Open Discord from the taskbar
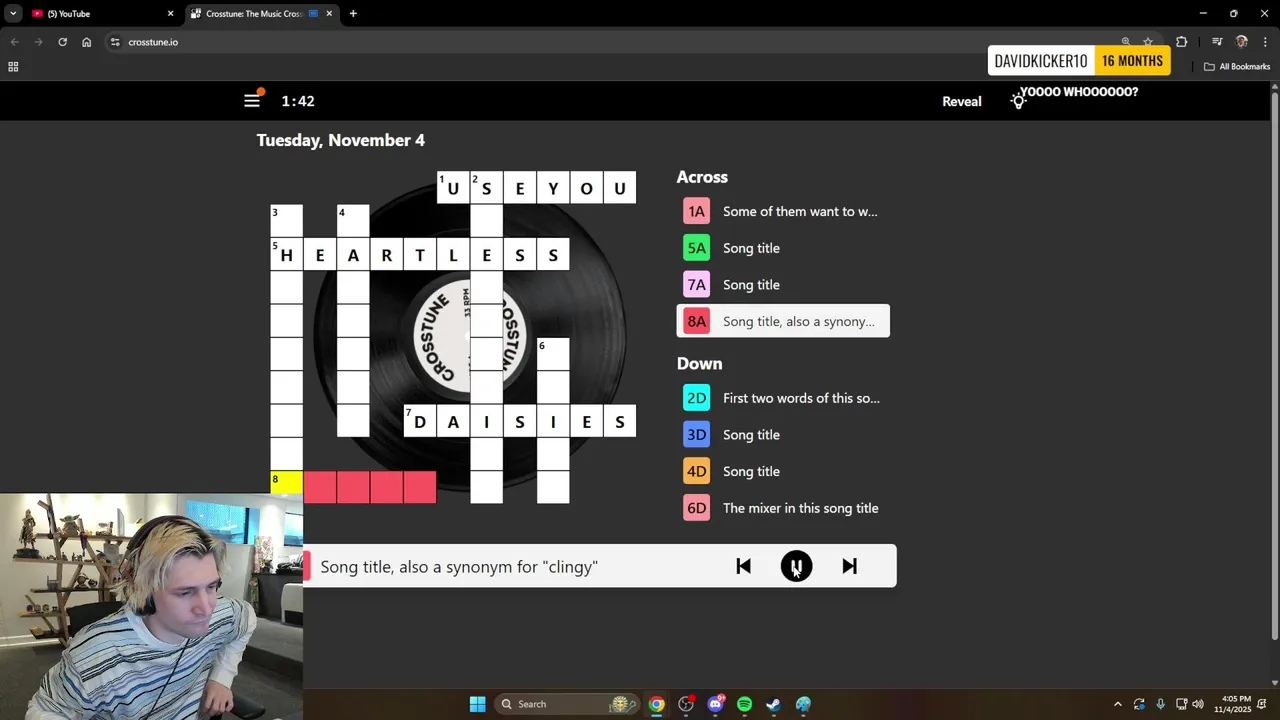Screen dimensions: 1280x720 pos(715,704)
